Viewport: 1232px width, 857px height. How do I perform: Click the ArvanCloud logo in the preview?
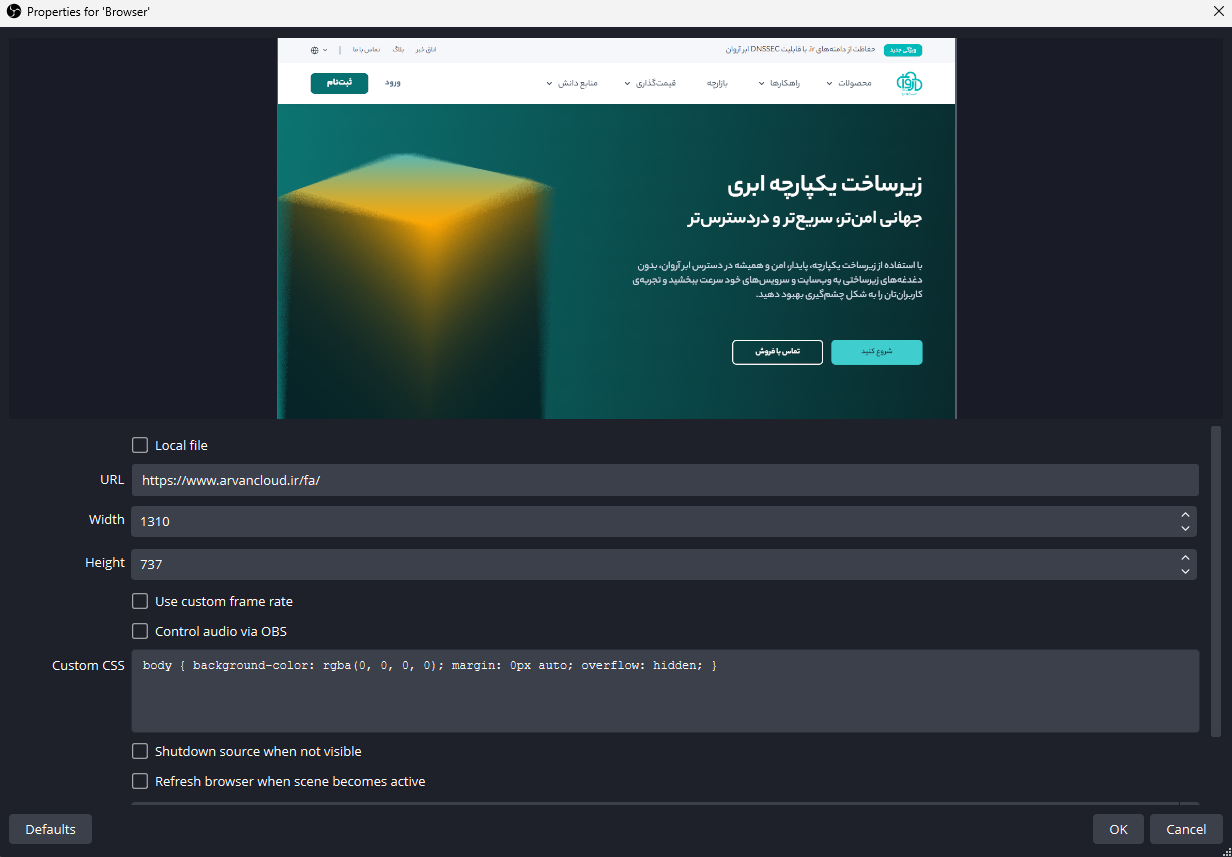[909, 83]
